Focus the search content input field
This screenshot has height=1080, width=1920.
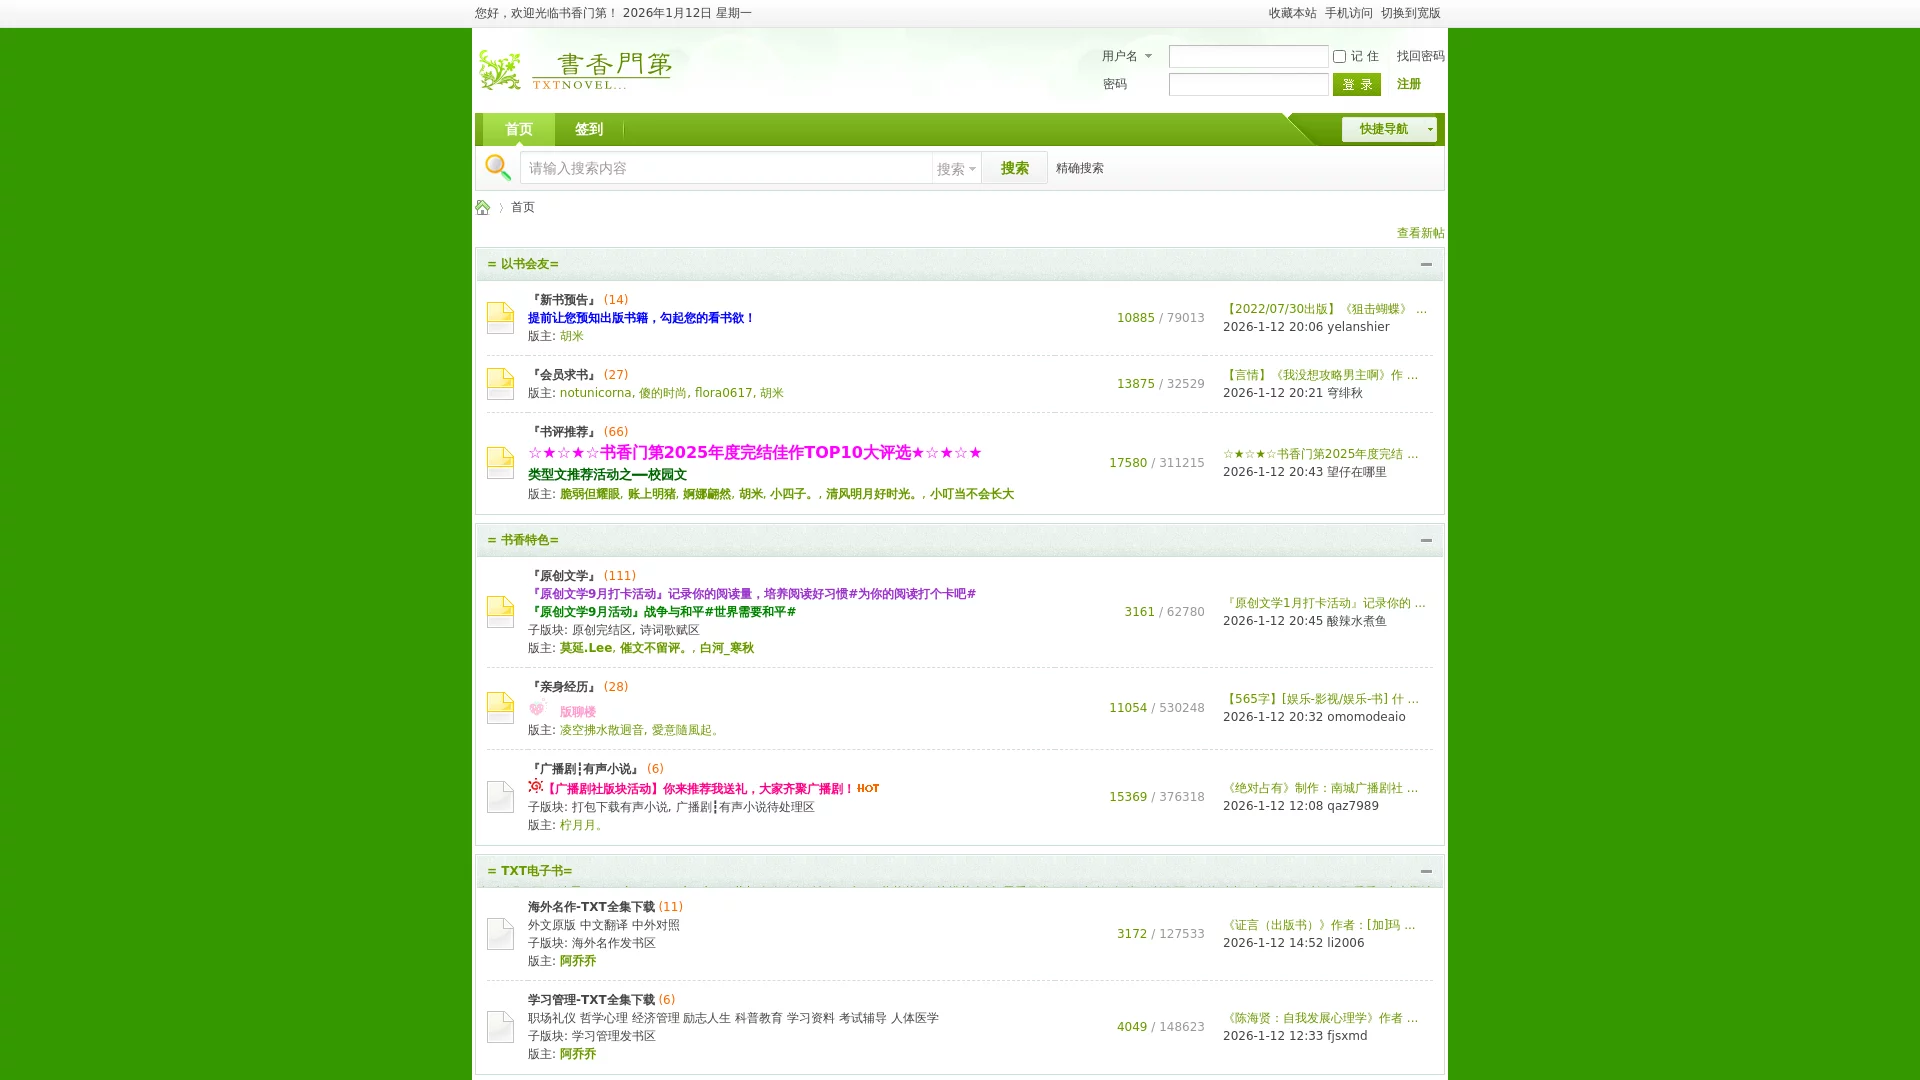726,168
